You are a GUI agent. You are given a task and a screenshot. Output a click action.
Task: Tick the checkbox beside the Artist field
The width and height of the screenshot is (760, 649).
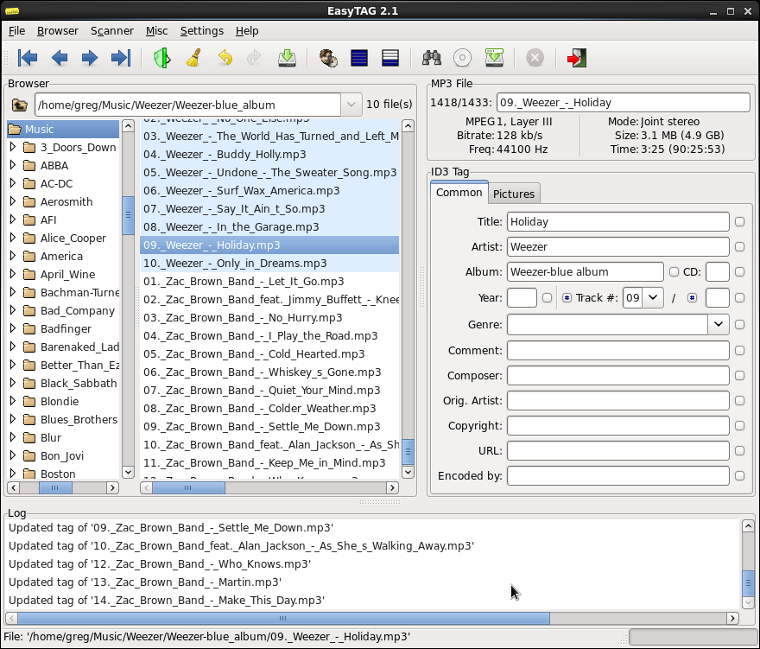(x=740, y=247)
